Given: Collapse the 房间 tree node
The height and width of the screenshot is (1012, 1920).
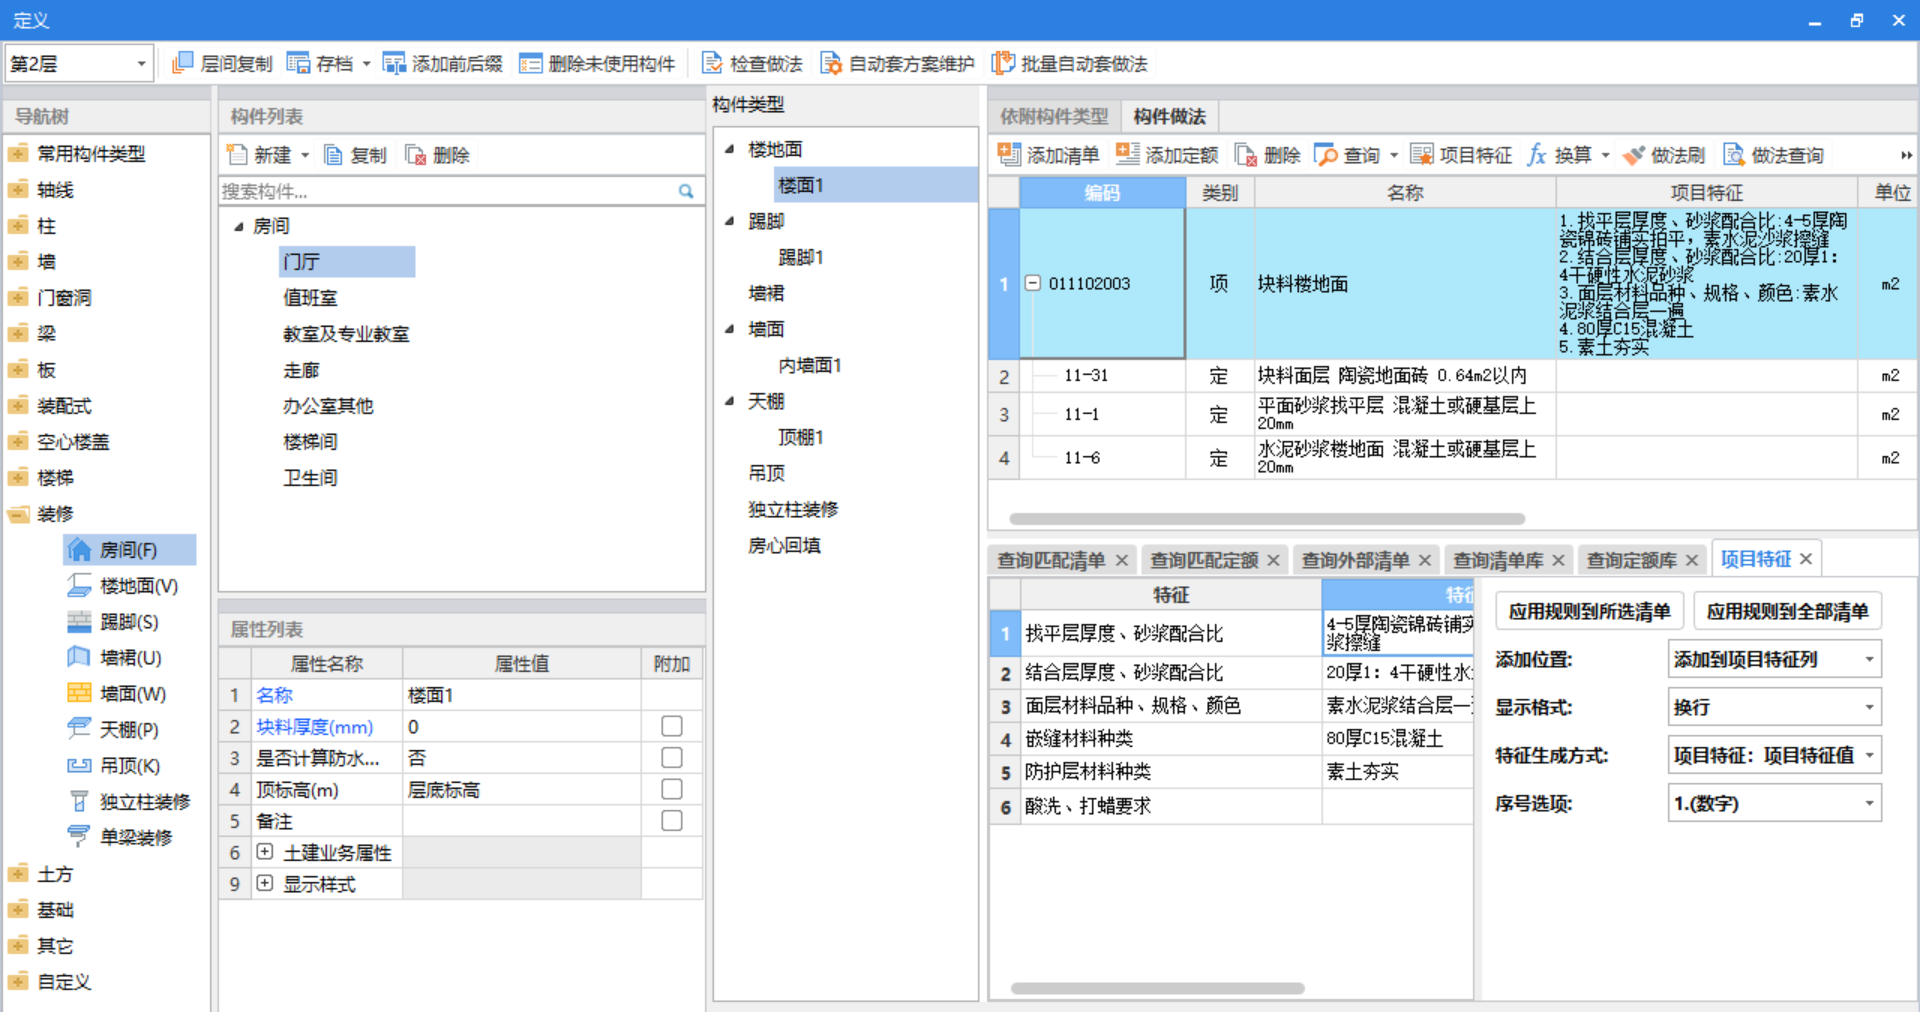Looking at the screenshot, I should pyautogui.click(x=238, y=227).
